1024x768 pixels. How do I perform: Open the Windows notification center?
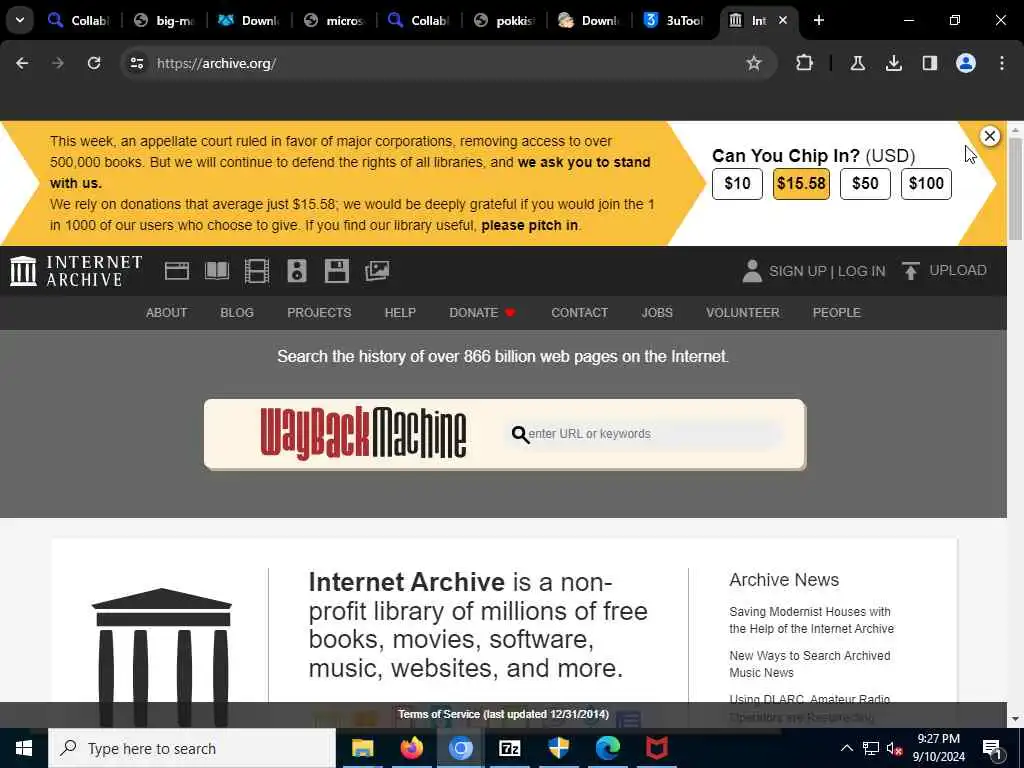[993, 749]
